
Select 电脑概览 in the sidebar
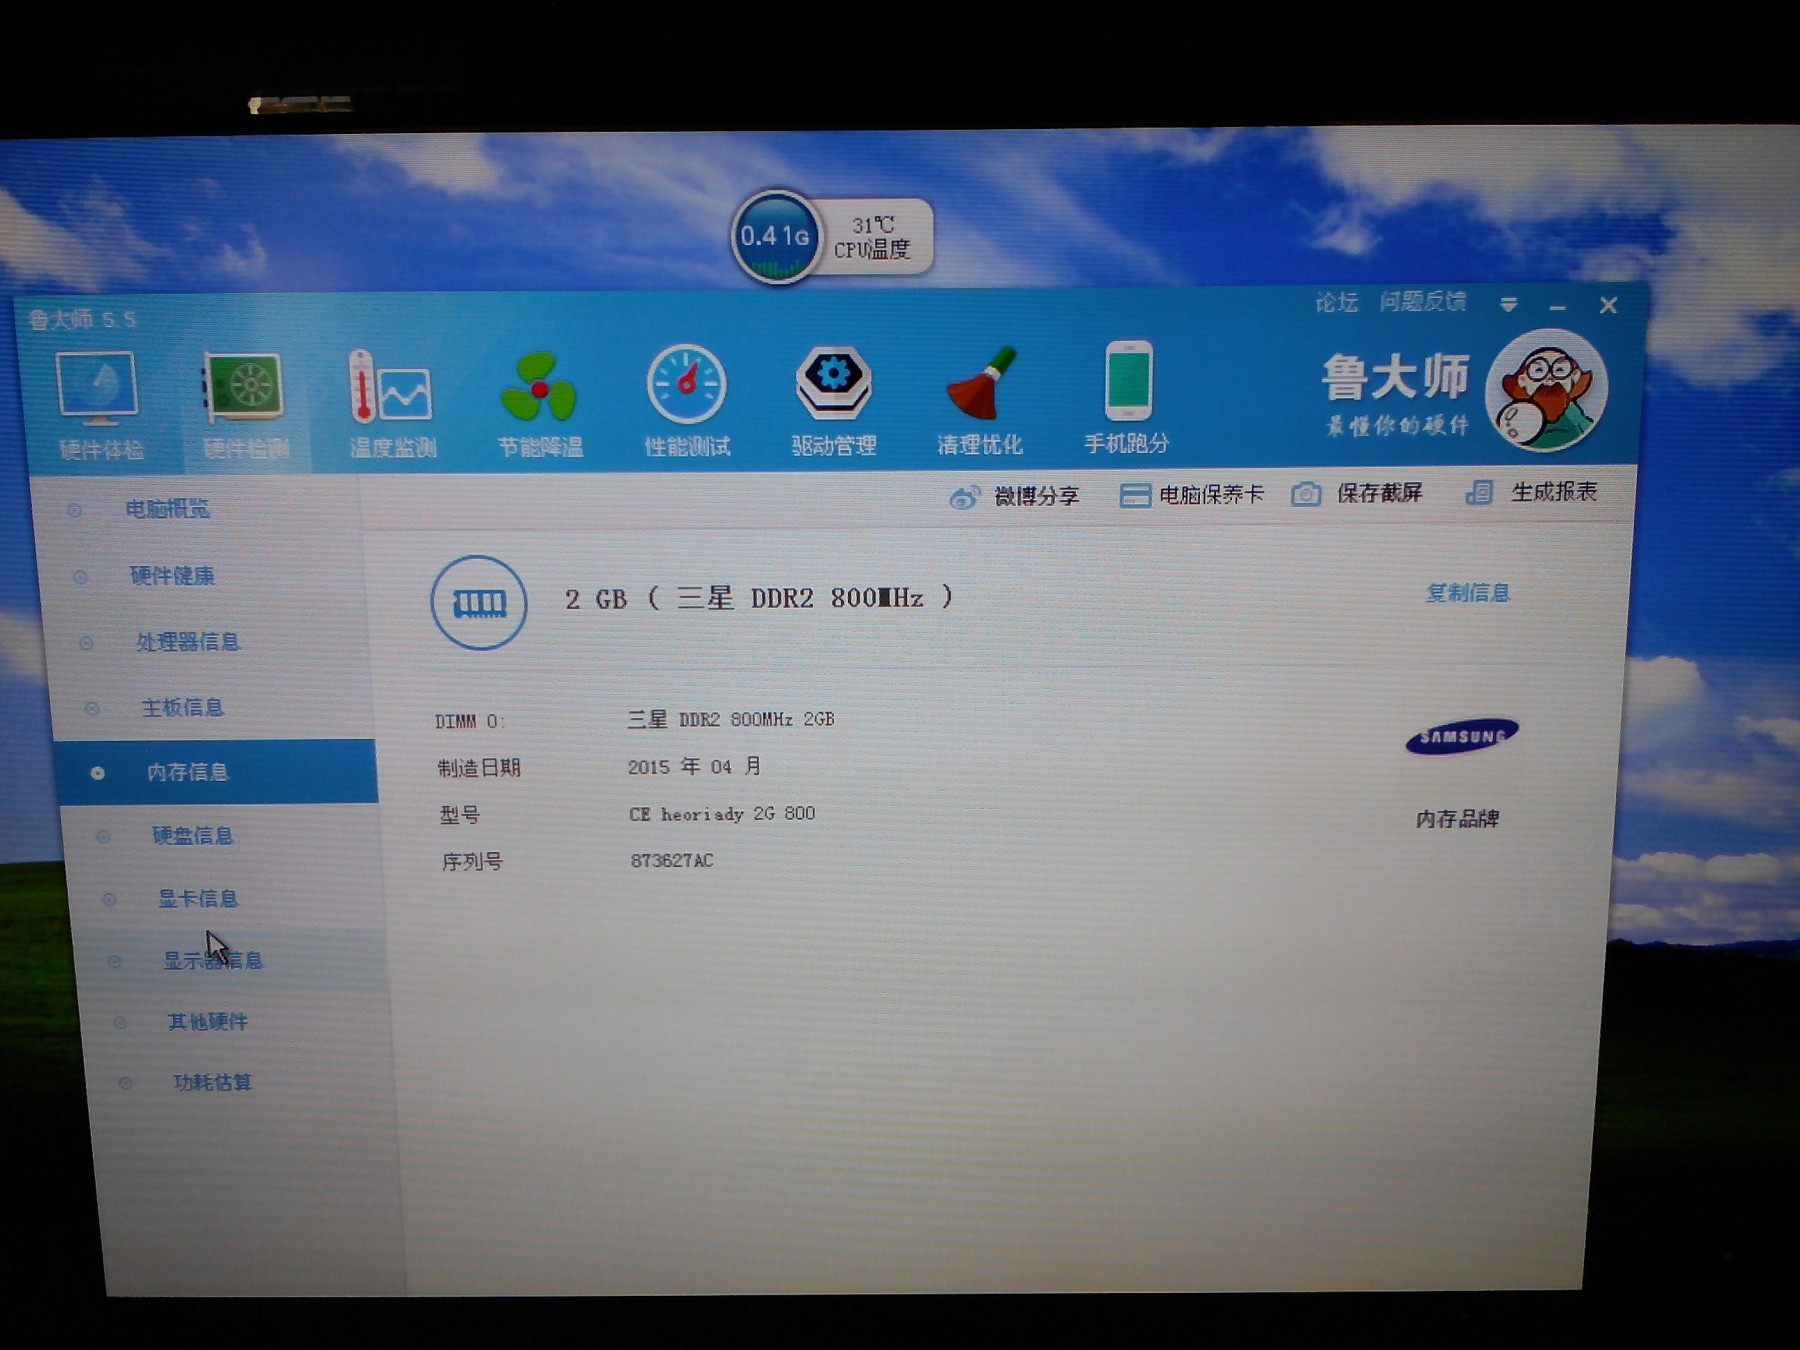[167, 509]
